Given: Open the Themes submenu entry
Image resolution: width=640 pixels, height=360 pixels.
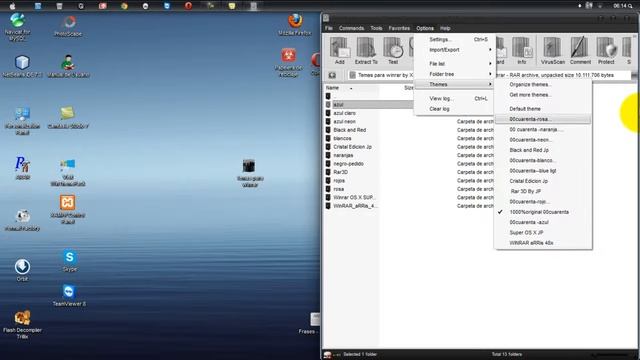Looking at the screenshot, I should pos(454,84).
